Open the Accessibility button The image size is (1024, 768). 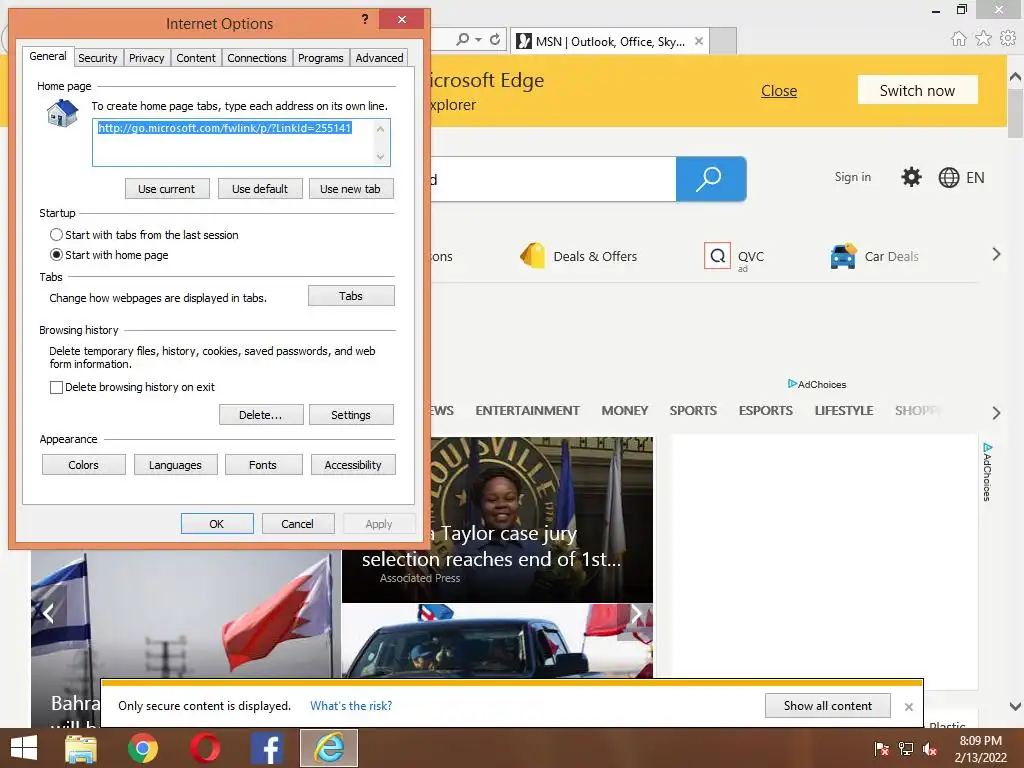tap(353, 465)
